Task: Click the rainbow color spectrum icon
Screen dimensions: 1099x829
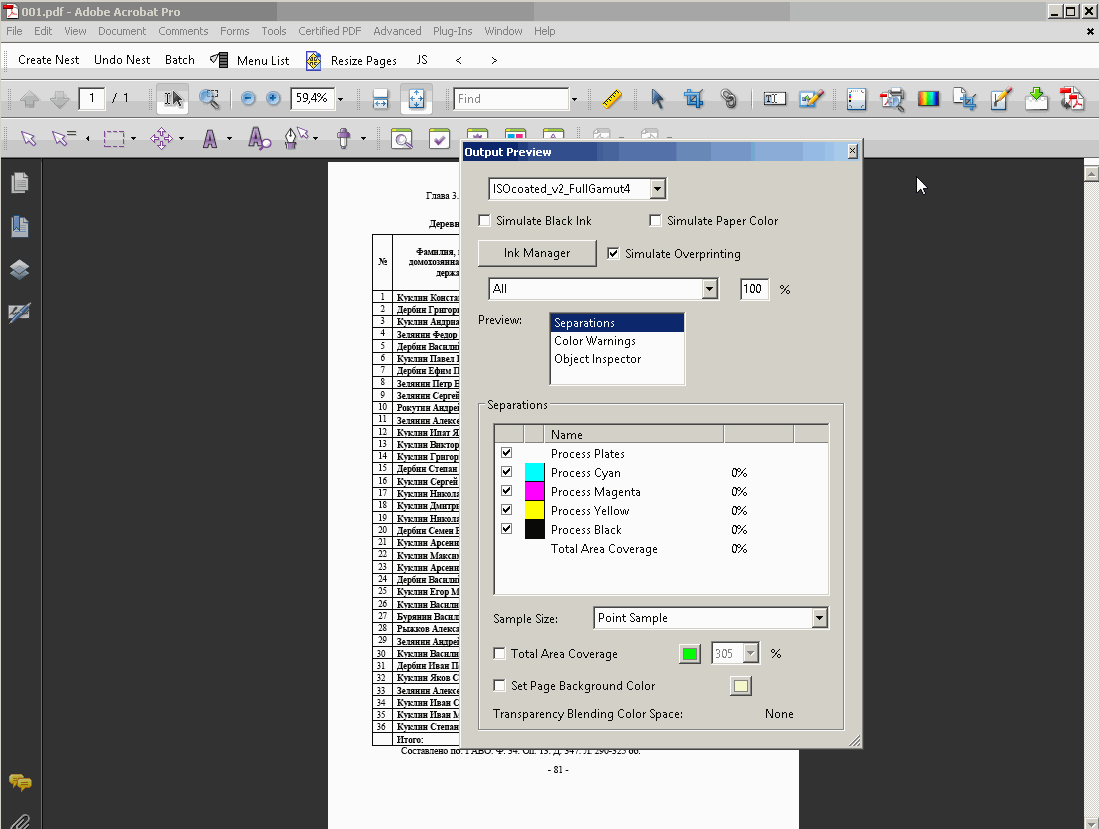Action: pyautogui.click(x=928, y=99)
